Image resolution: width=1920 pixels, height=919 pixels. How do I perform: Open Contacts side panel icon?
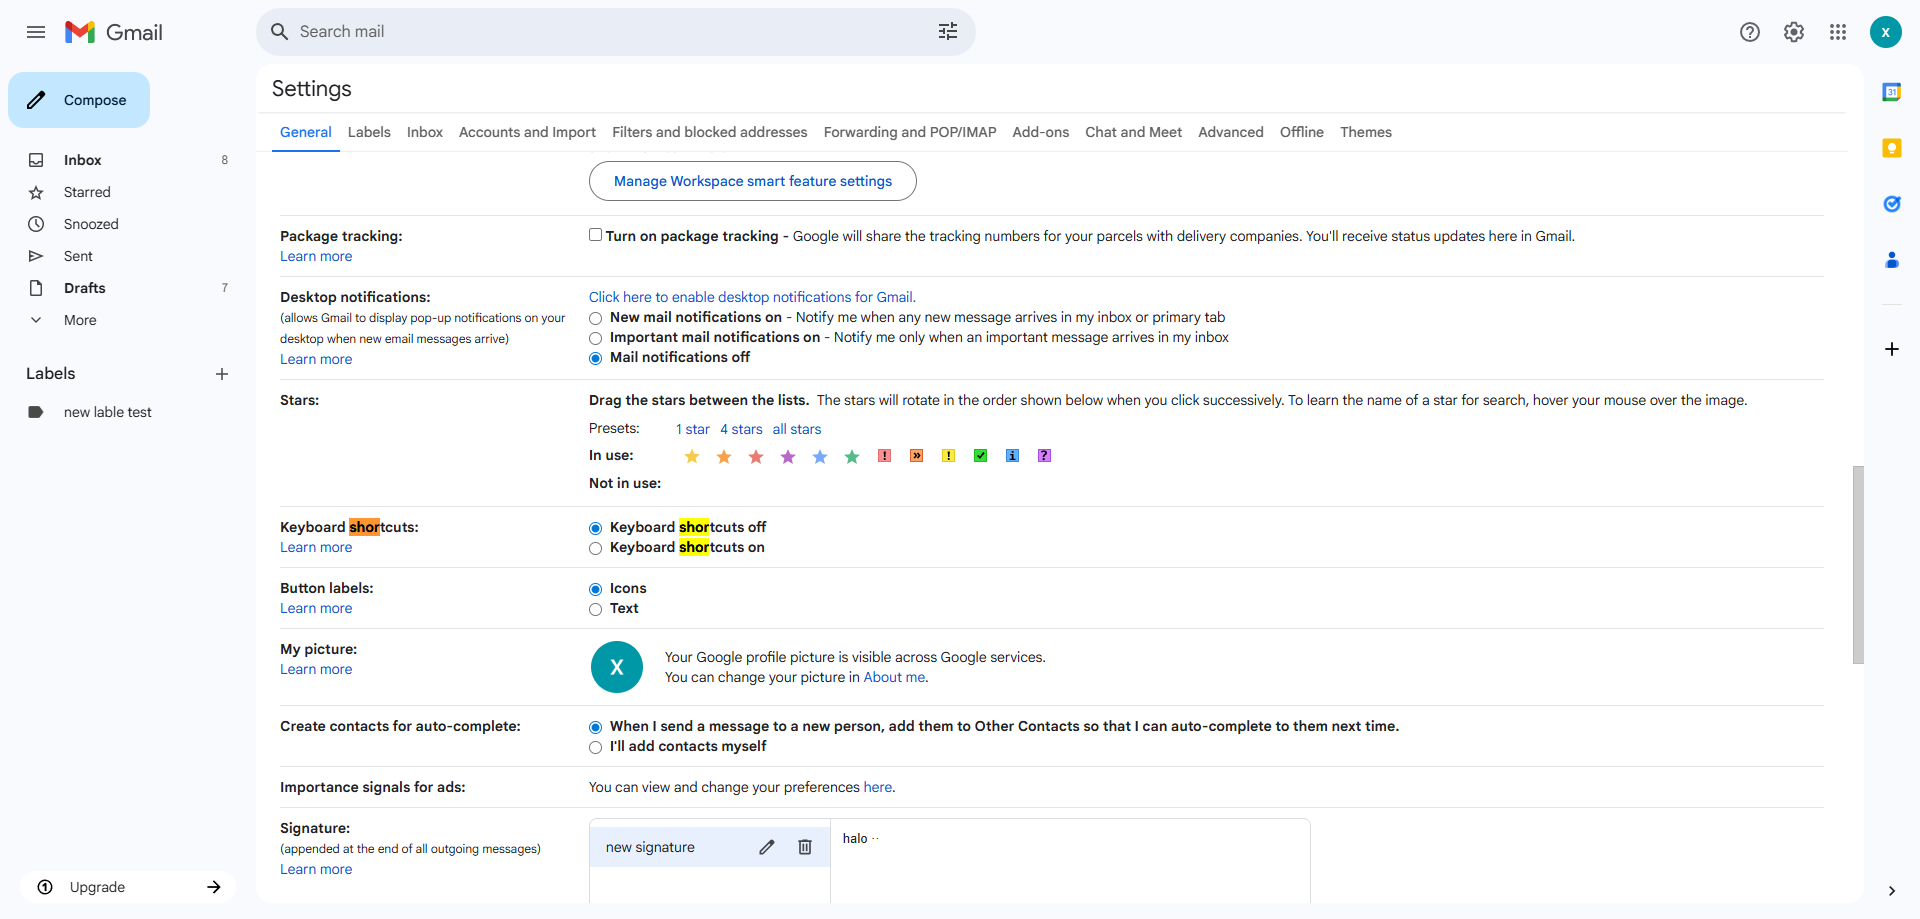click(1892, 260)
